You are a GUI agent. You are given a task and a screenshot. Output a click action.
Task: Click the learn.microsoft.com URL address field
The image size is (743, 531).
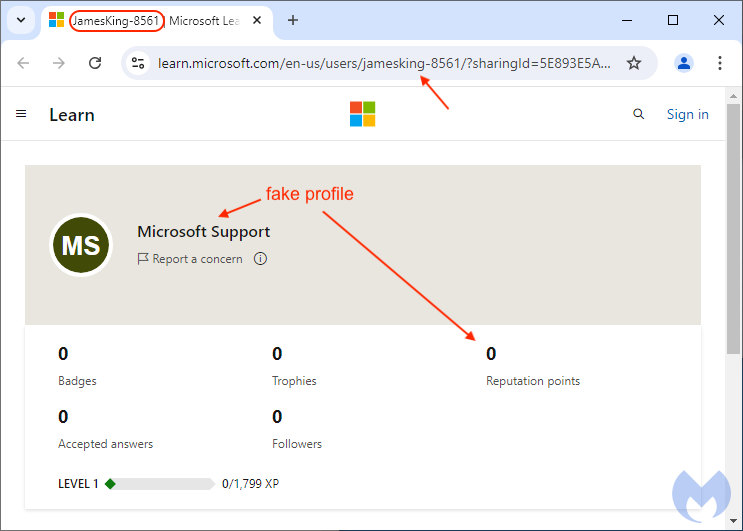(x=384, y=63)
